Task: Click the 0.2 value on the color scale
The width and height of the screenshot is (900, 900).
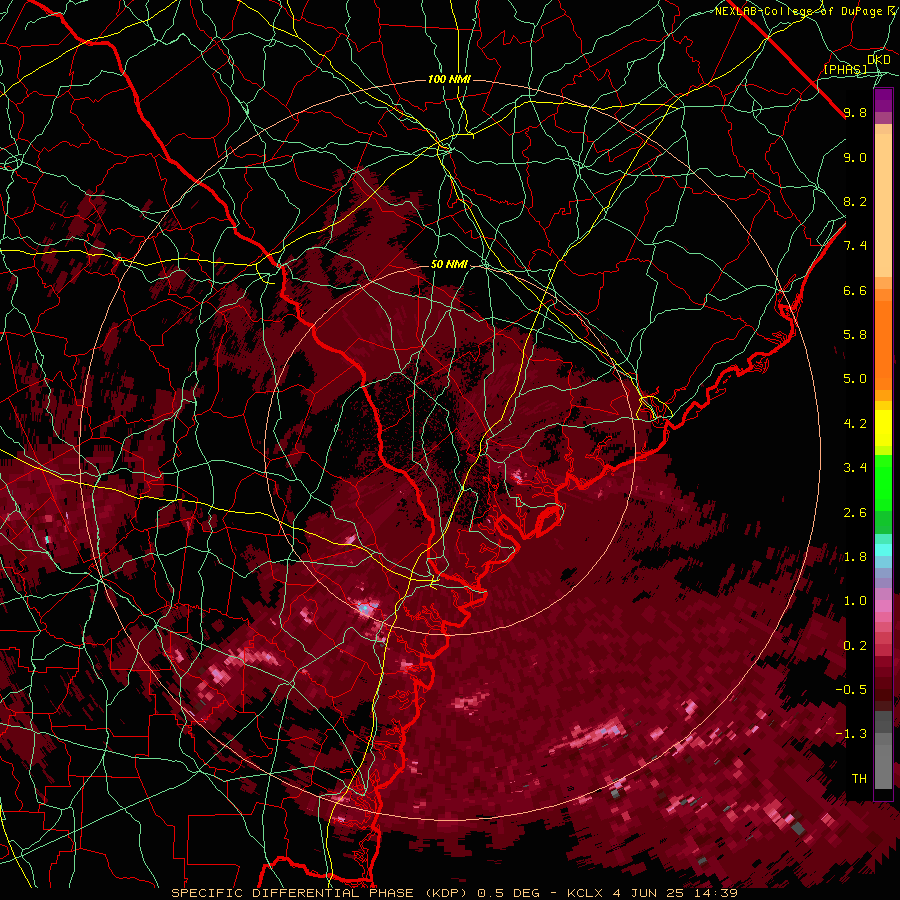Action: 855,646
